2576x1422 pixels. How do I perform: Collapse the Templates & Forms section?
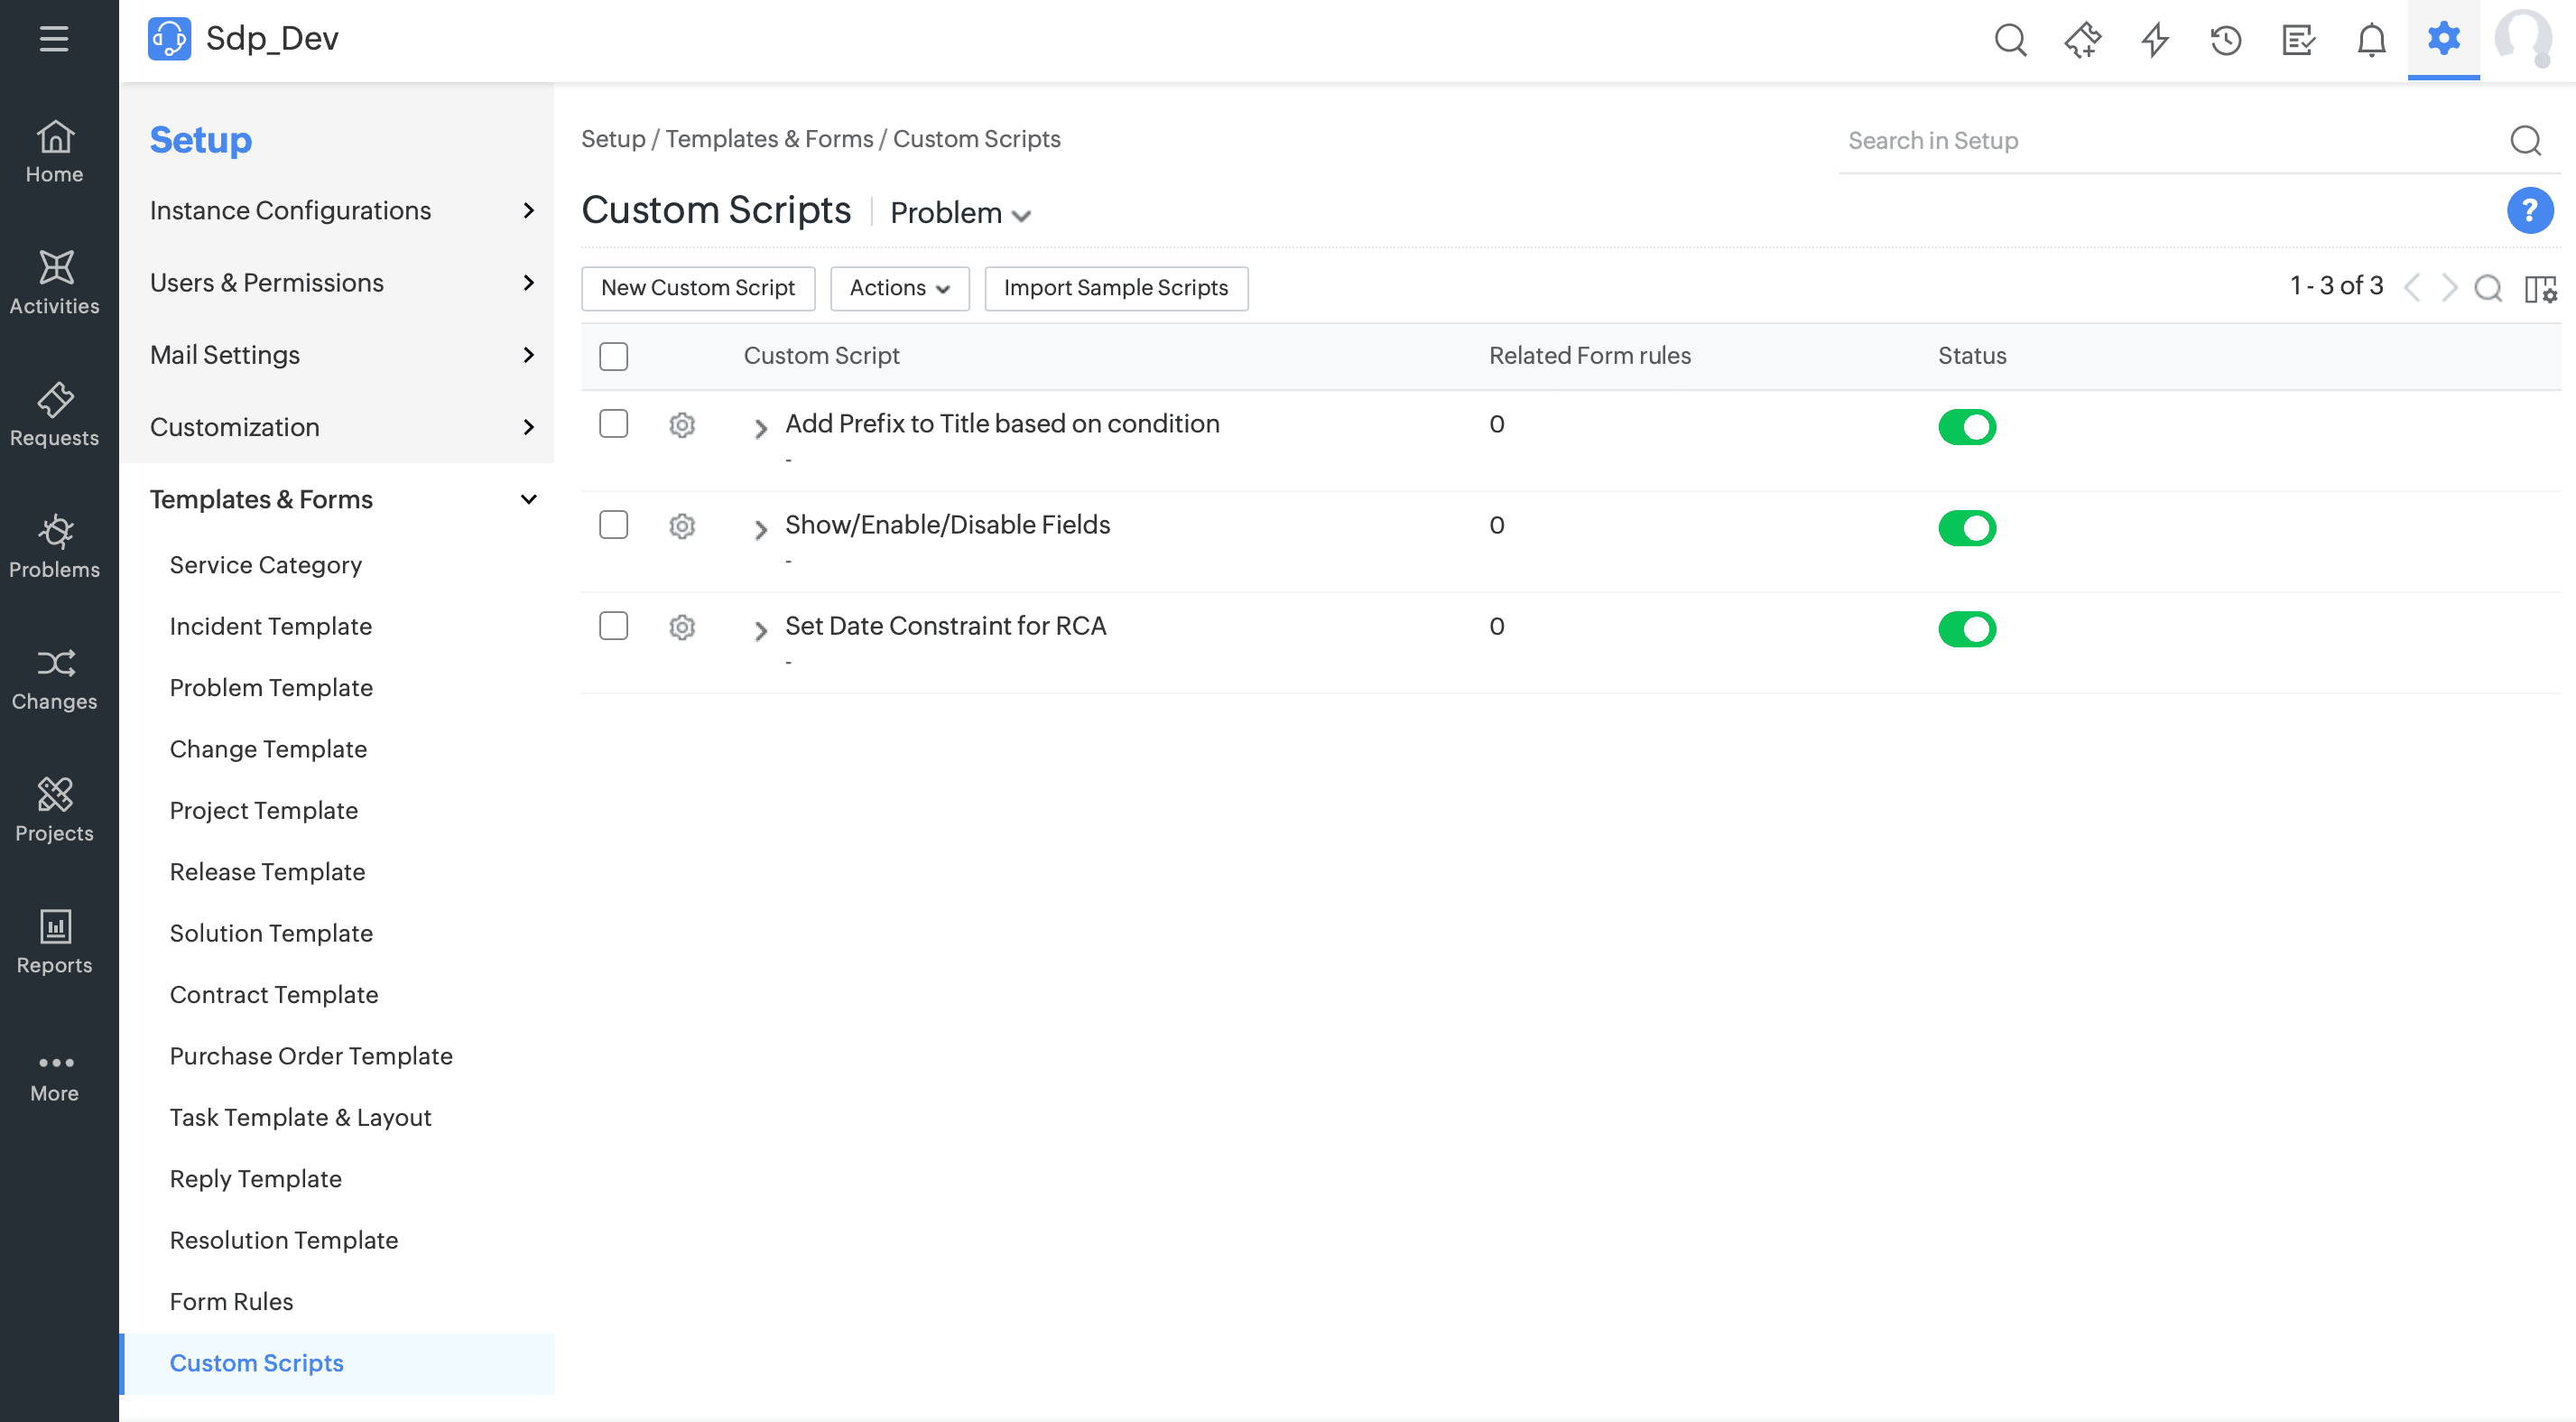529,499
